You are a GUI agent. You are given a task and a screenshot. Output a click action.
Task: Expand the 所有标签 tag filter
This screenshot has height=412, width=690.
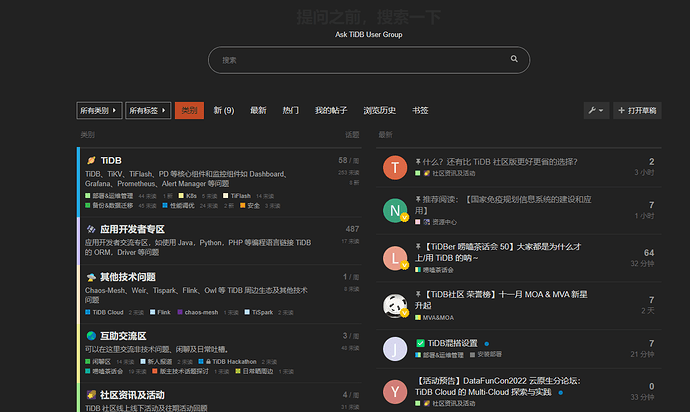pos(148,110)
